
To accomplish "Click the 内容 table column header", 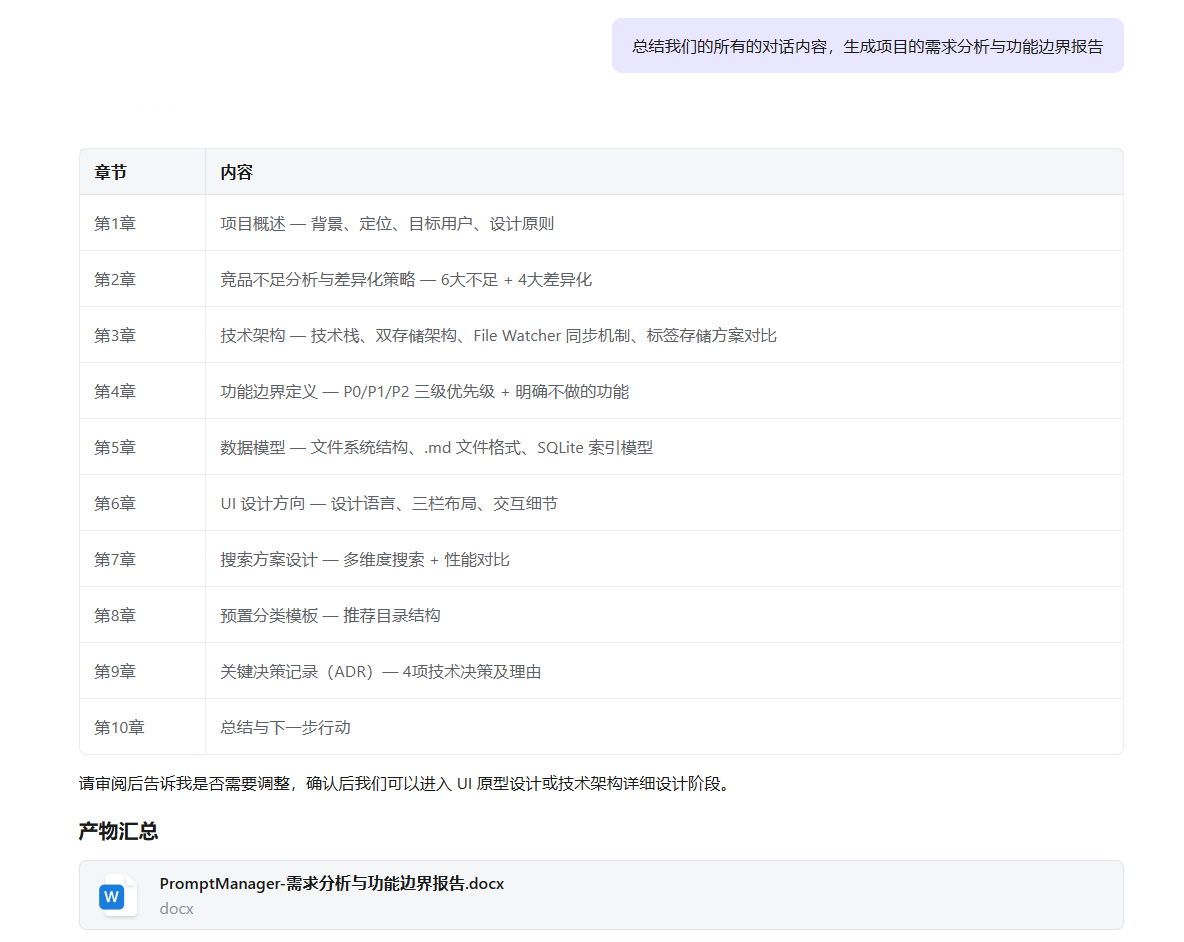I will pyautogui.click(x=237, y=172).
